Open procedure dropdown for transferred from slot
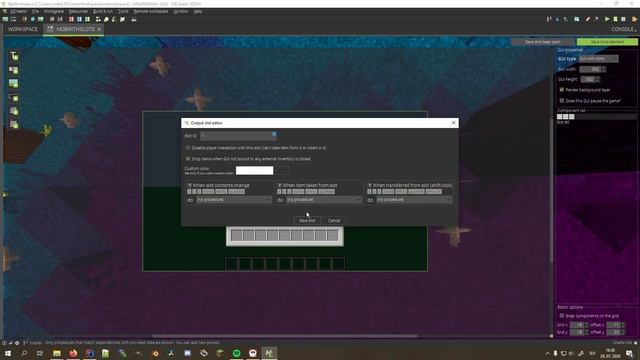Image resolution: width=640 pixels, height=360 pixels. pyautogui.click(x=414, y=200)
